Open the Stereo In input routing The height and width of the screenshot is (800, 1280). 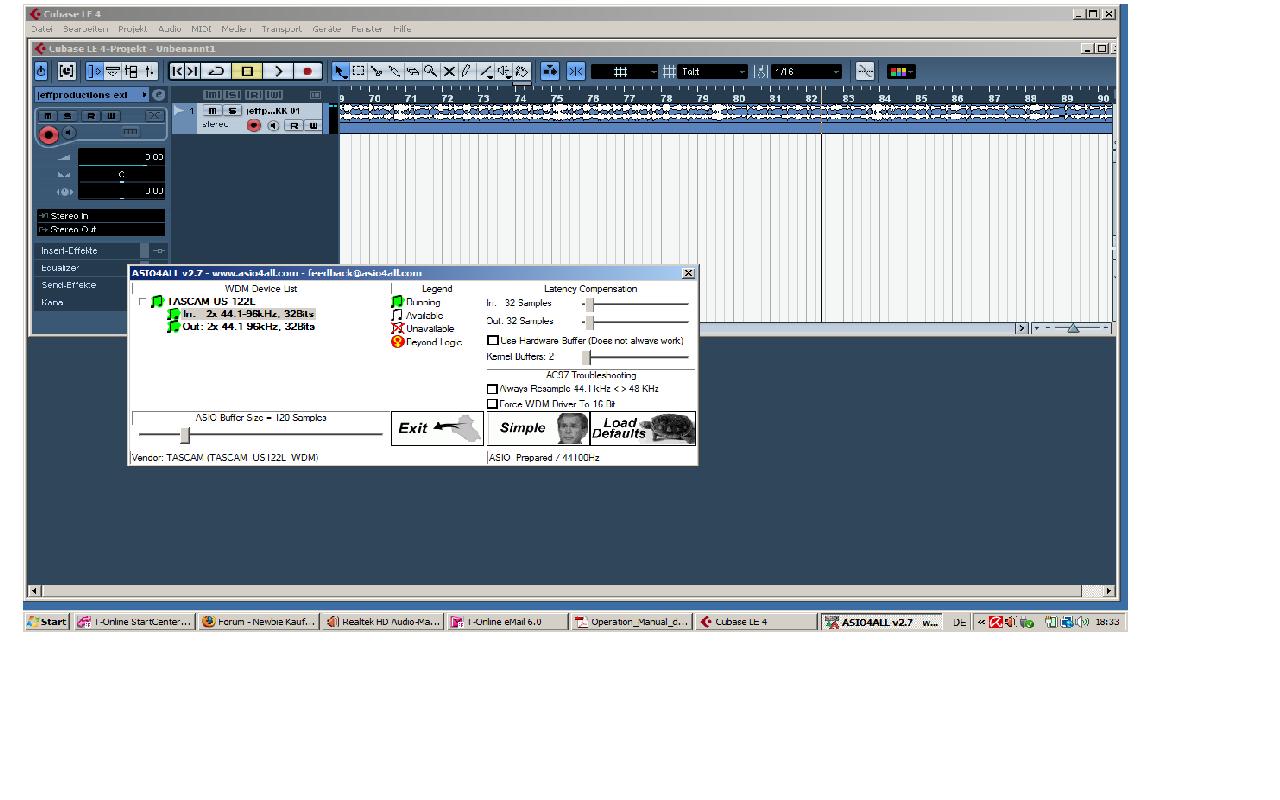101,216
